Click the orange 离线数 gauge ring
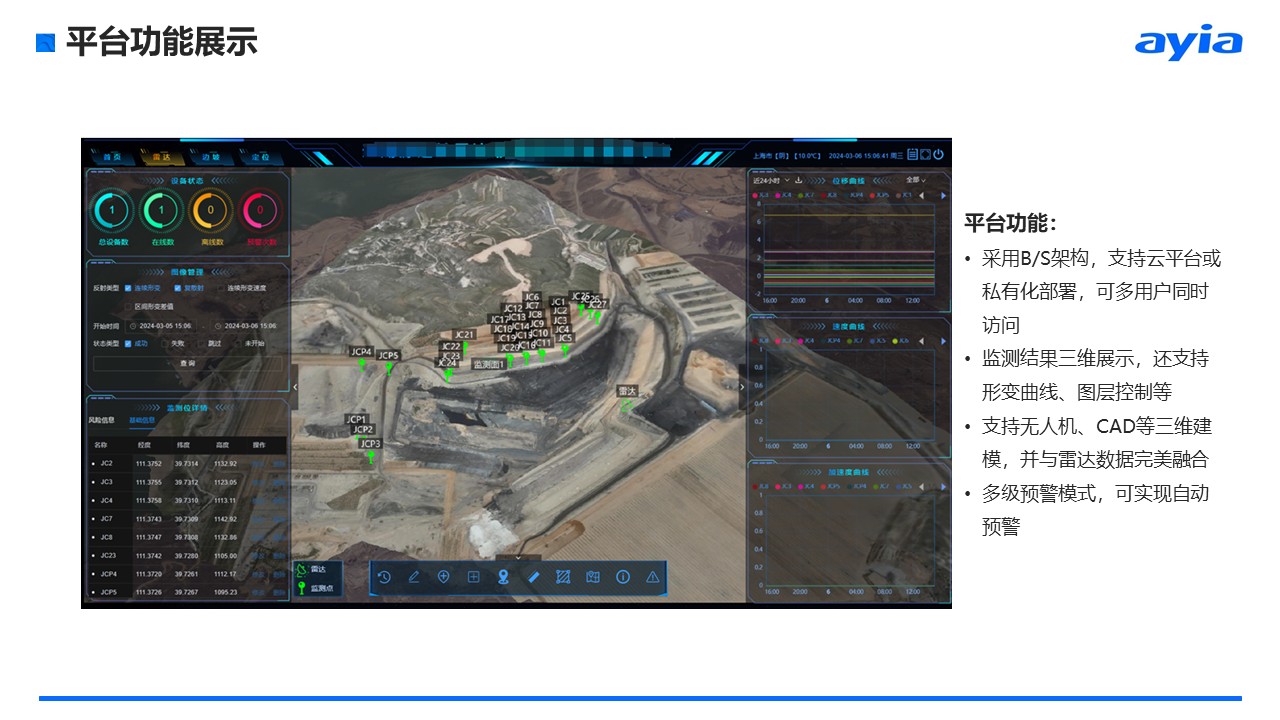 [x=210, y=211]
